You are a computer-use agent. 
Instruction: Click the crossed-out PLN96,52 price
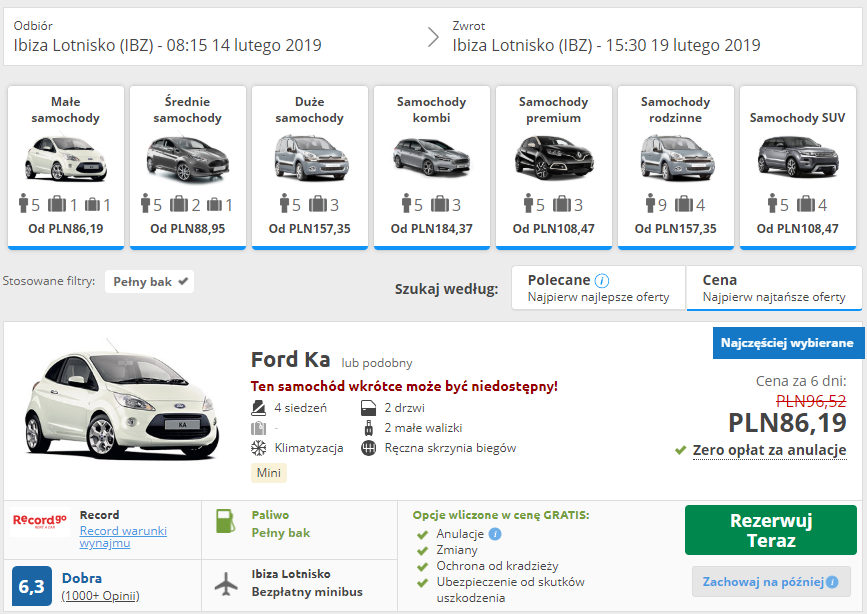pos(811,401)
